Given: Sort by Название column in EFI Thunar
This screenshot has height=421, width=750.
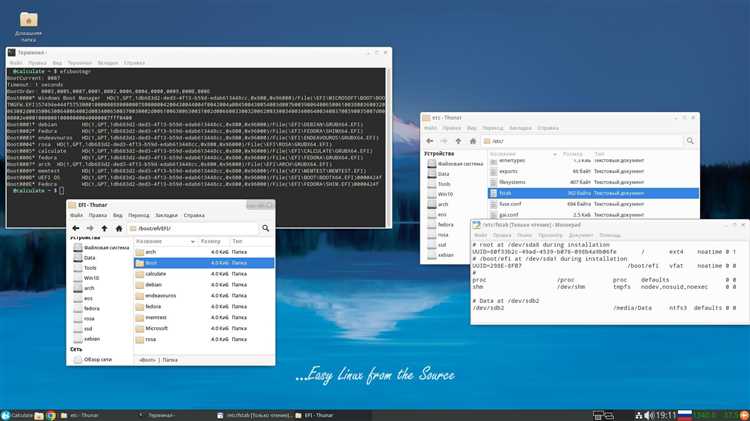Looking at the screenshot, I should coord(165,241).
